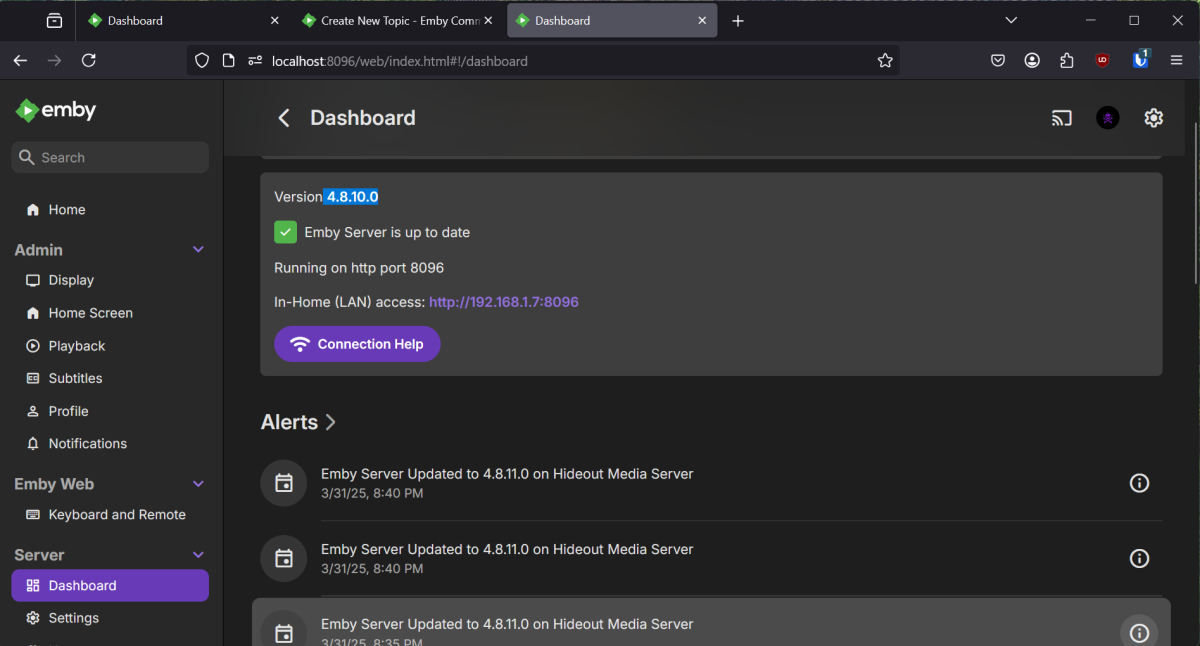This screenshot has width=1200, height=646.
Task: Collapse the Emby Web section in the sidebar
Action: tap(198, 484)
